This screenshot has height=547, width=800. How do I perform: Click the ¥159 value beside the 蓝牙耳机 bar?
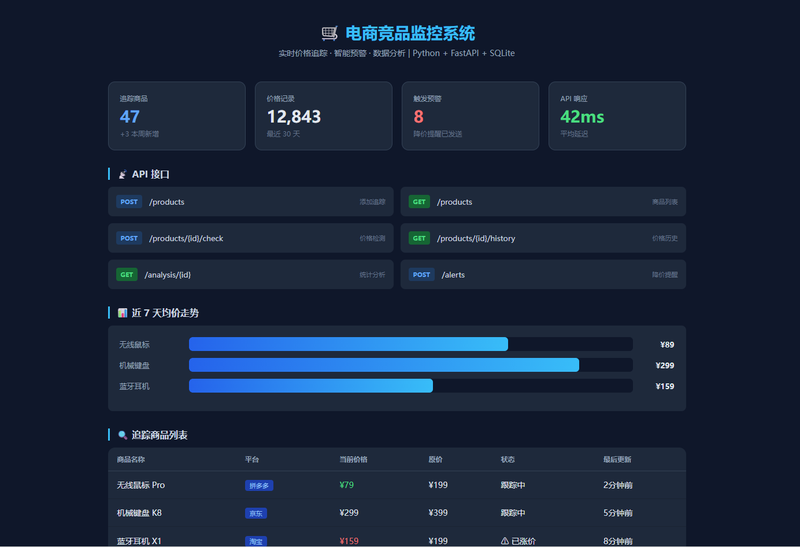click(665, 386)
